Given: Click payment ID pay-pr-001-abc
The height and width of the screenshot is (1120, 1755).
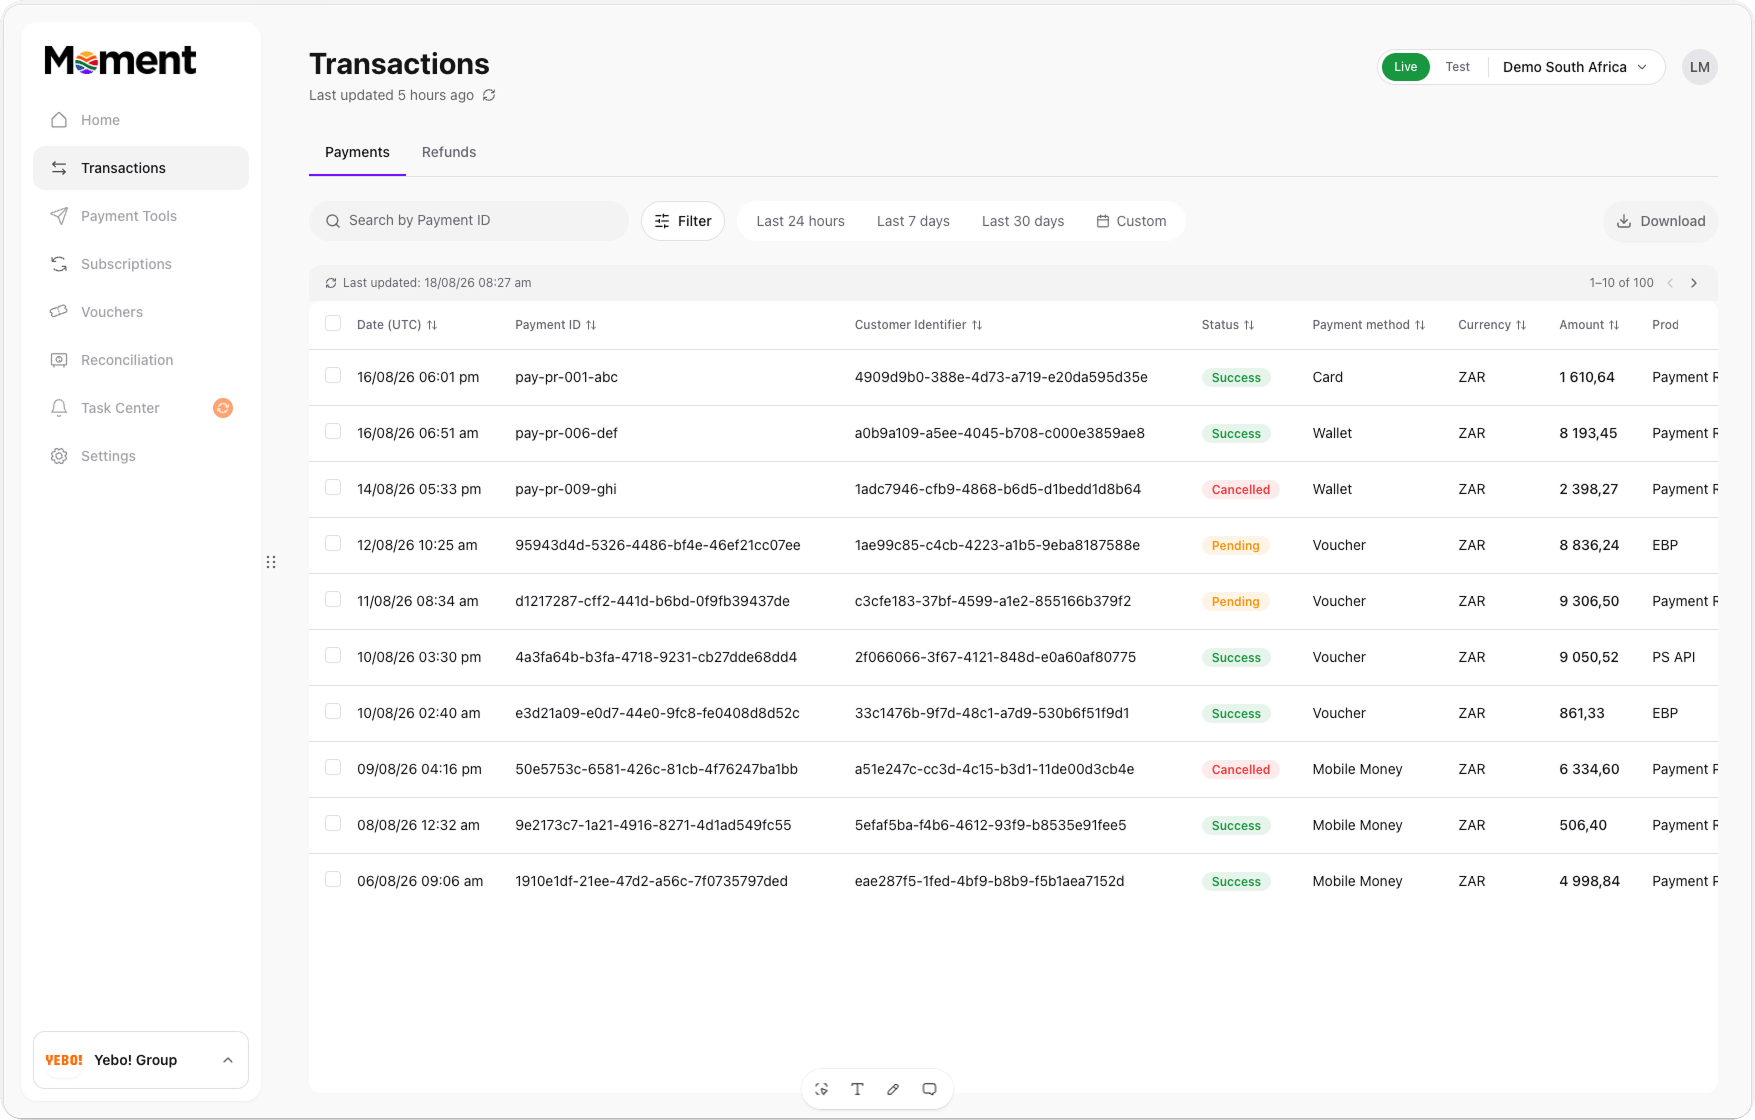Looking at the screenshot, I should [x=566, y=377].
